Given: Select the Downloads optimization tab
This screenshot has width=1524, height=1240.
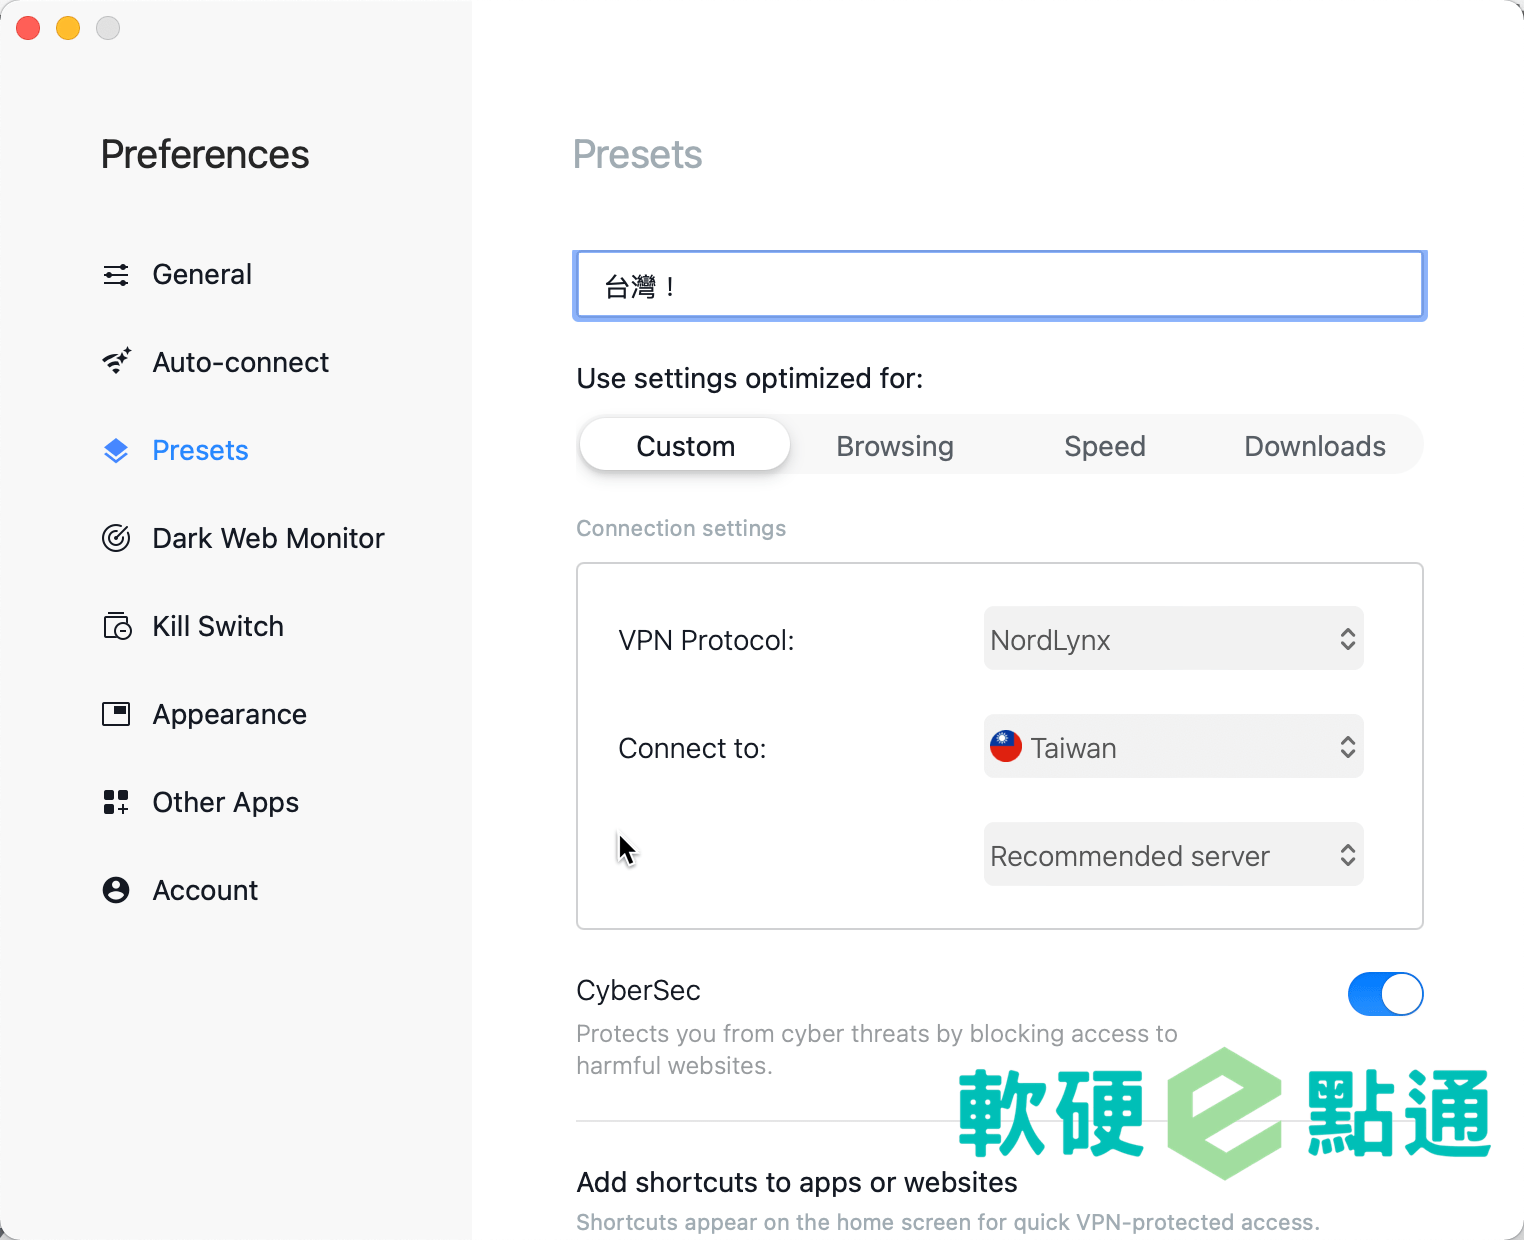Looking at the screenshot, I should [x=1315, y=446].
